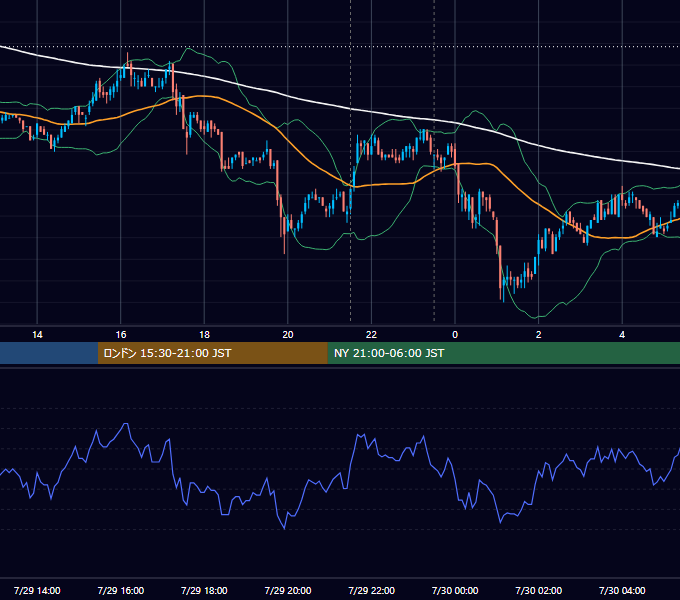This screenshot has height=600, width=680.
Task: Click the 7/30 00:00 date label
Action: tap(455, 590)
